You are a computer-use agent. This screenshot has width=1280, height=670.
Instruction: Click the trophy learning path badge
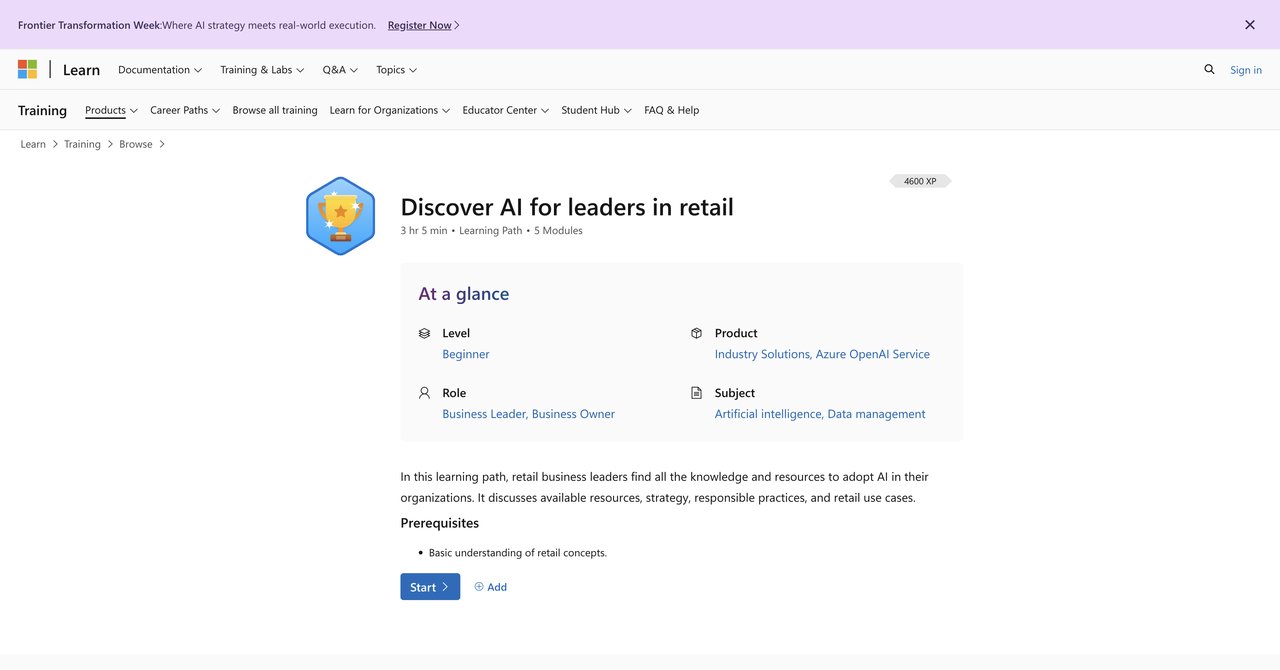pyautogui.click(x=340, y=216)
